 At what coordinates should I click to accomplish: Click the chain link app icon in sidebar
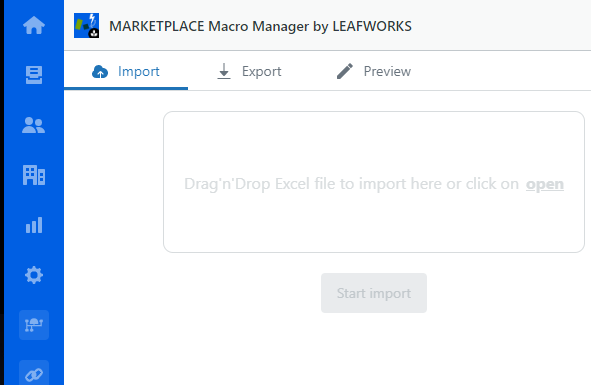point(34,374)
